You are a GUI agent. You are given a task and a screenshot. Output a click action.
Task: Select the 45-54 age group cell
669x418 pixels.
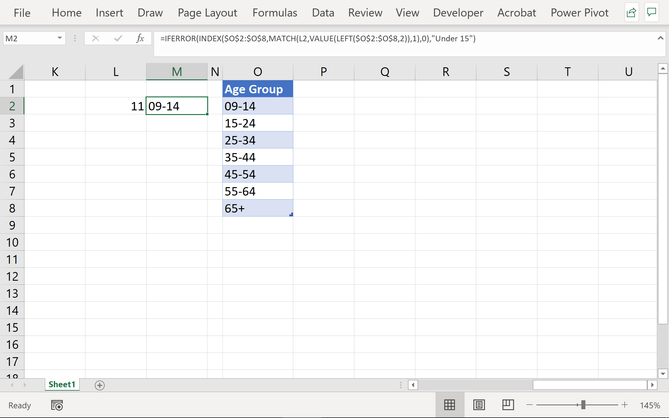(258, 174)
